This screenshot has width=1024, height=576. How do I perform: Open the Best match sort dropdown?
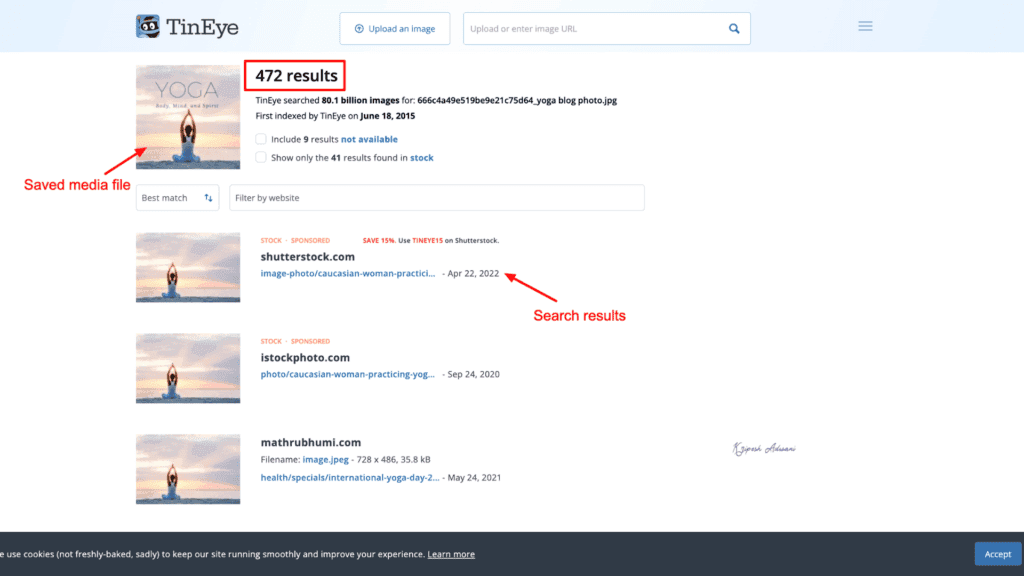[x=177, y=197]
